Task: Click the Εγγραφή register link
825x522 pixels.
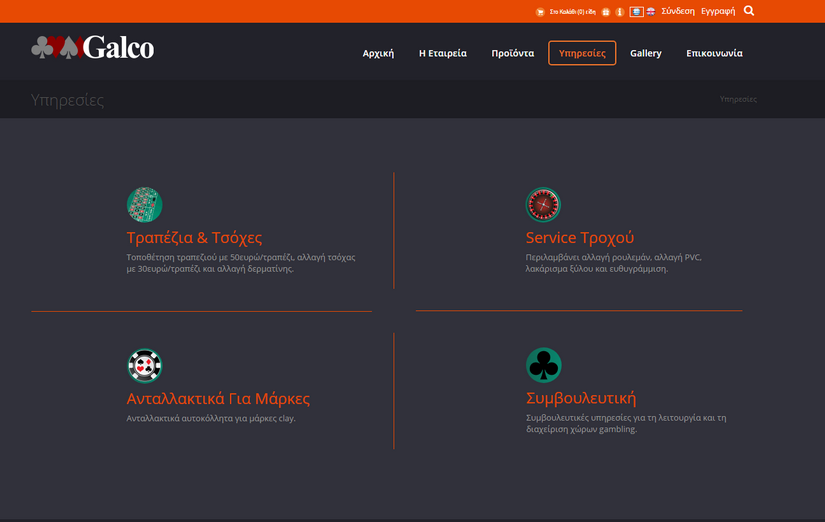Action: [x=718, y=11]
